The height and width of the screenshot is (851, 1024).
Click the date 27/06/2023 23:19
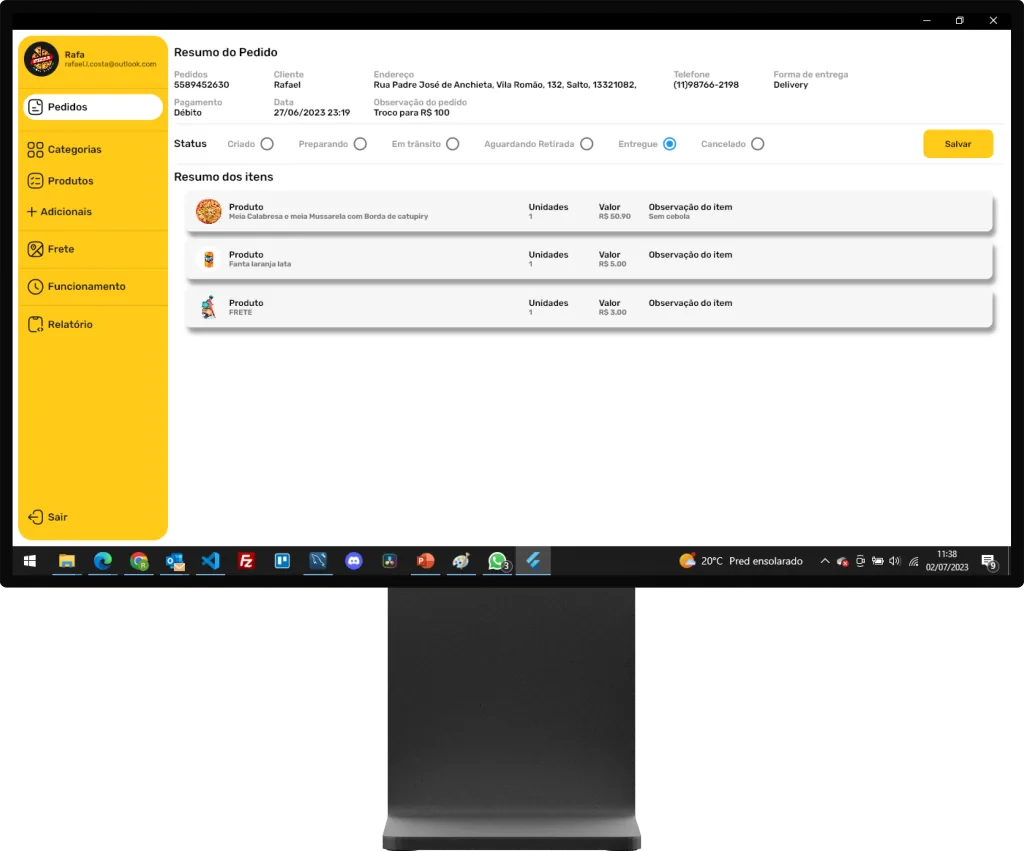pyautogui.click(x=312, y=112)
